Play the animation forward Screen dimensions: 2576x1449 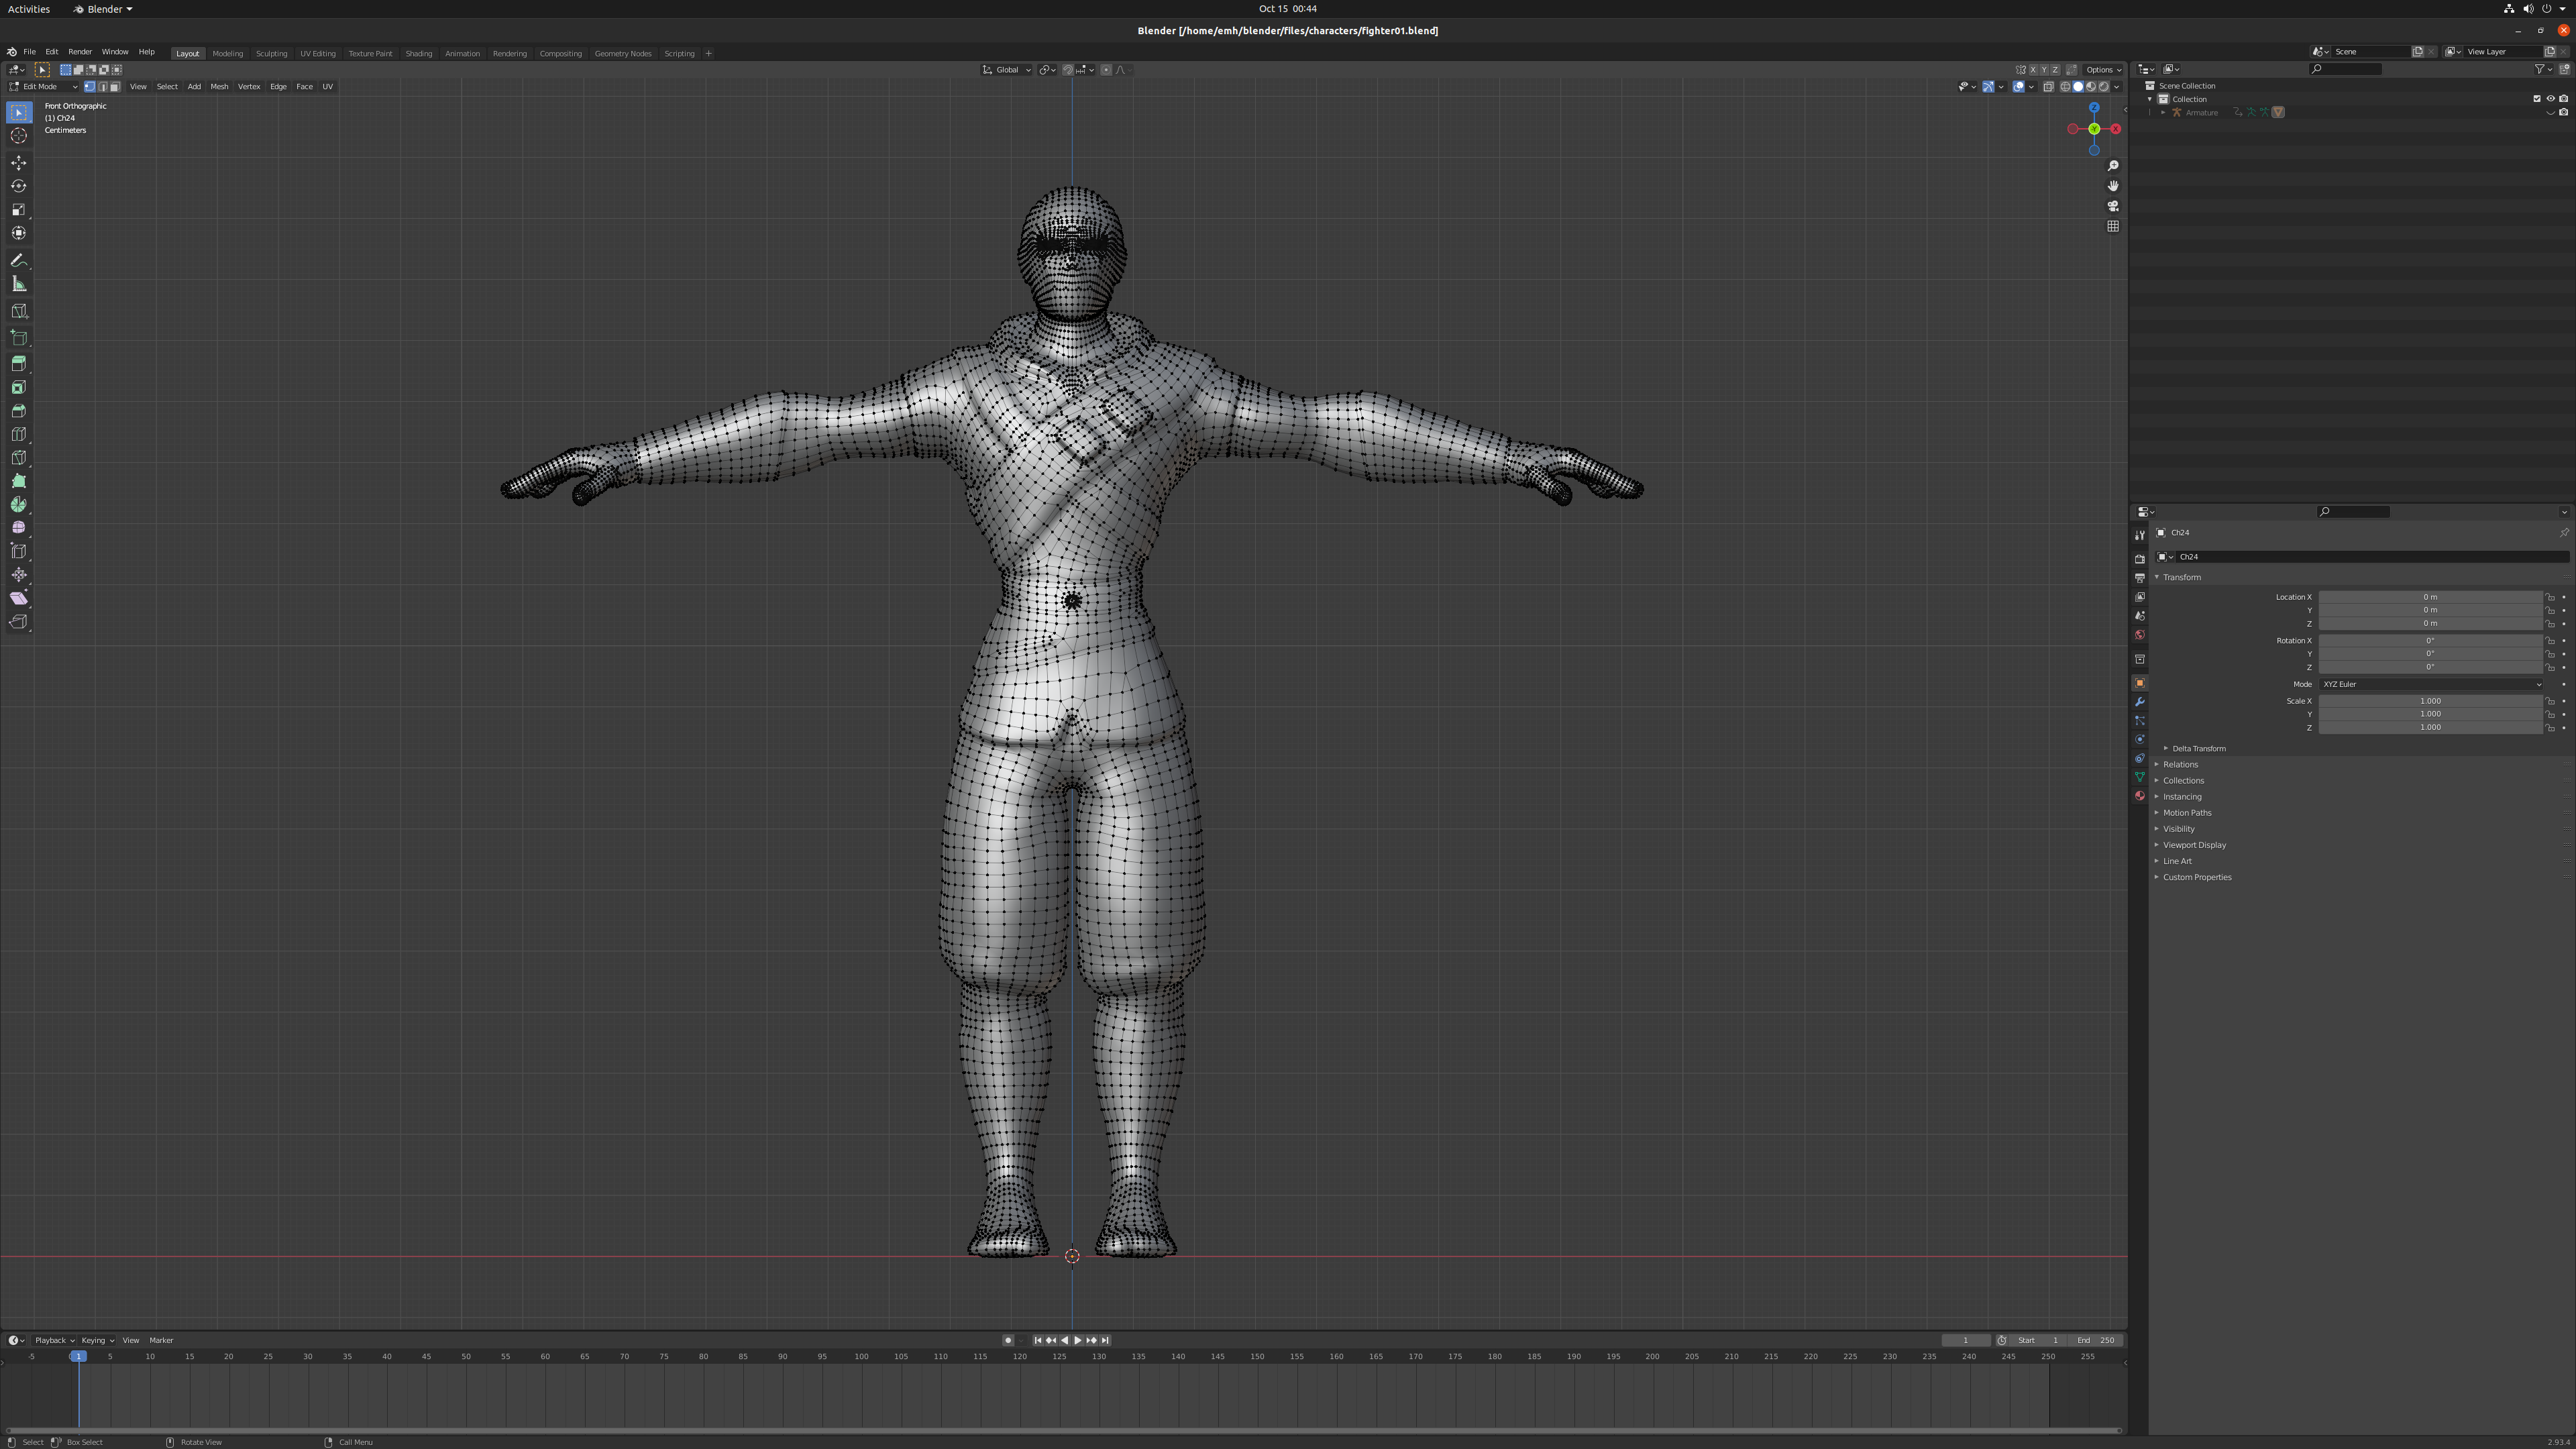point(1077,1340)
